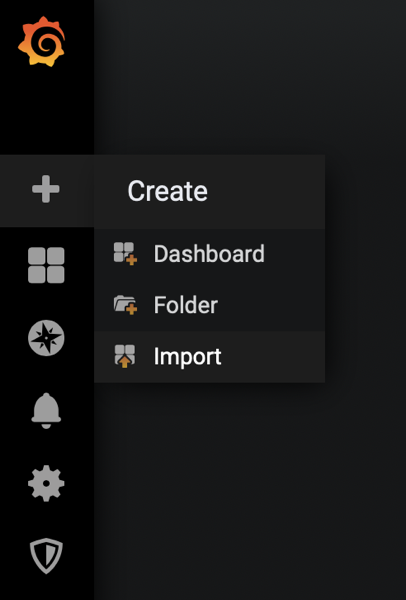Open Configuration via the gear icon
This screenshot has height=600, width=406.
click(46, 483)
